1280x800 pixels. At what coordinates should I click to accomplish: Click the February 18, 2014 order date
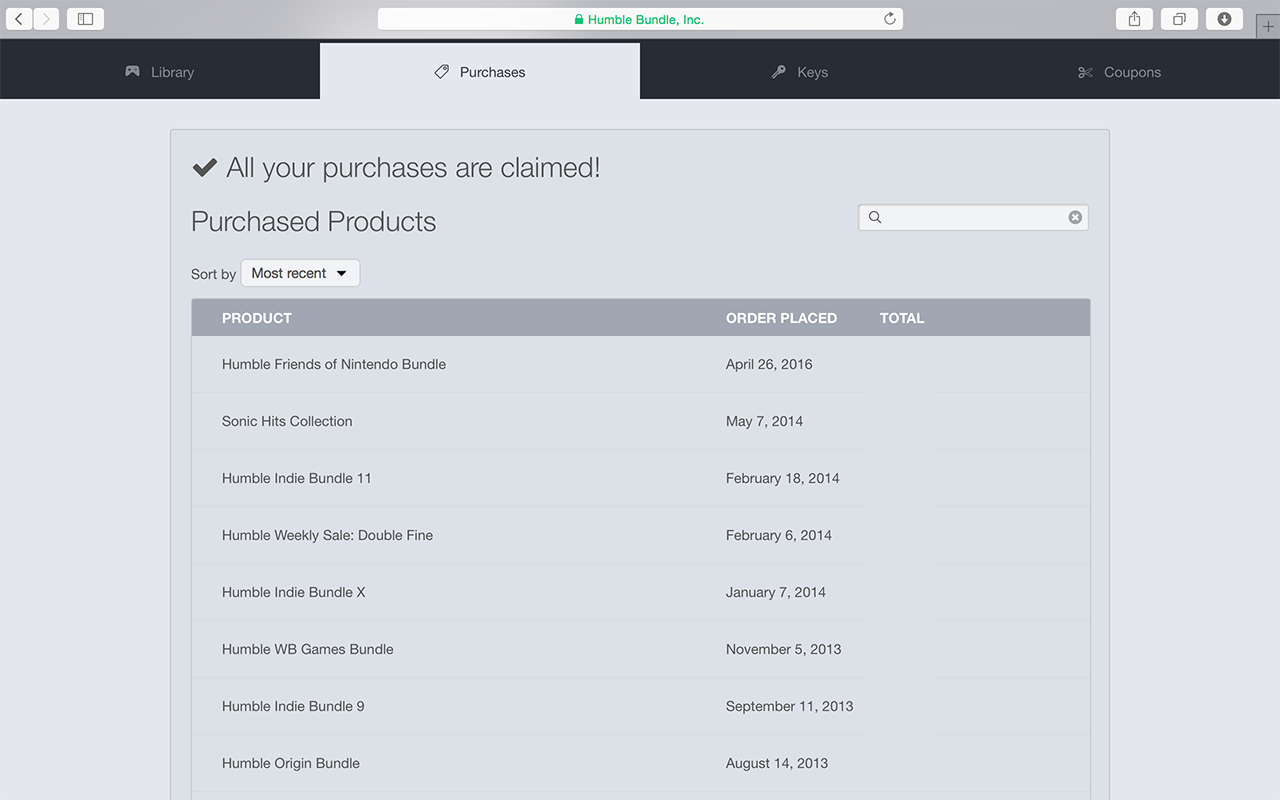click(x=782, y=478)
